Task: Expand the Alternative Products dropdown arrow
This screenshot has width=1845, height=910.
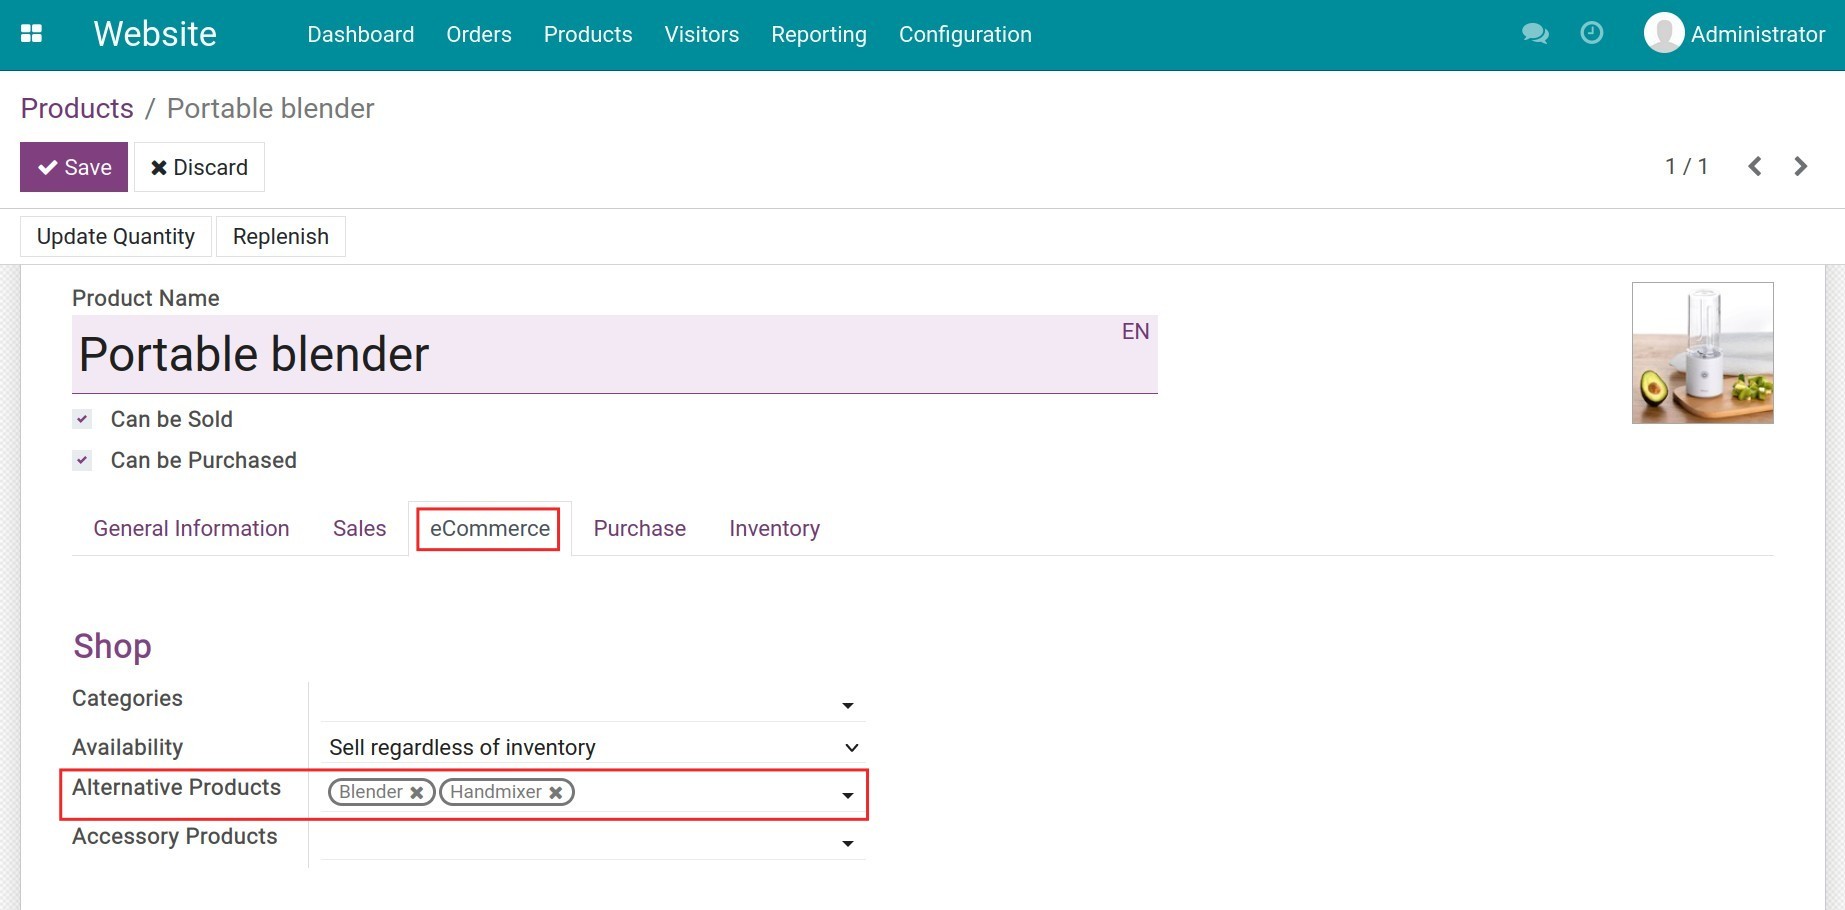Action: pos(847,796)
